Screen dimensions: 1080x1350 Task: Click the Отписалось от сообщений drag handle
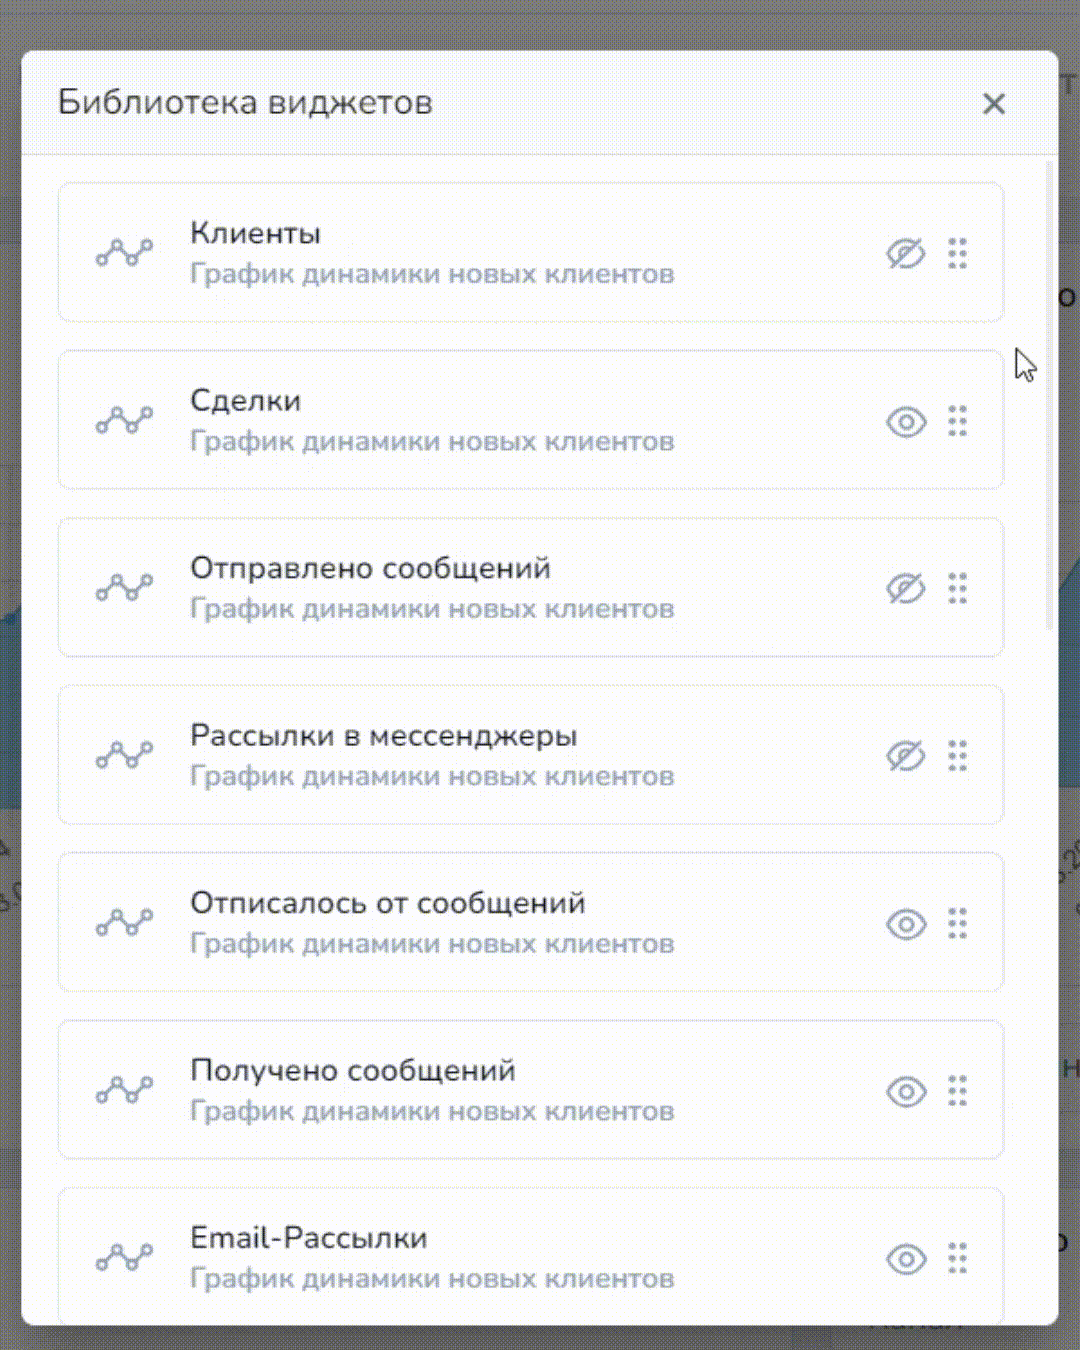click(958, 923)
